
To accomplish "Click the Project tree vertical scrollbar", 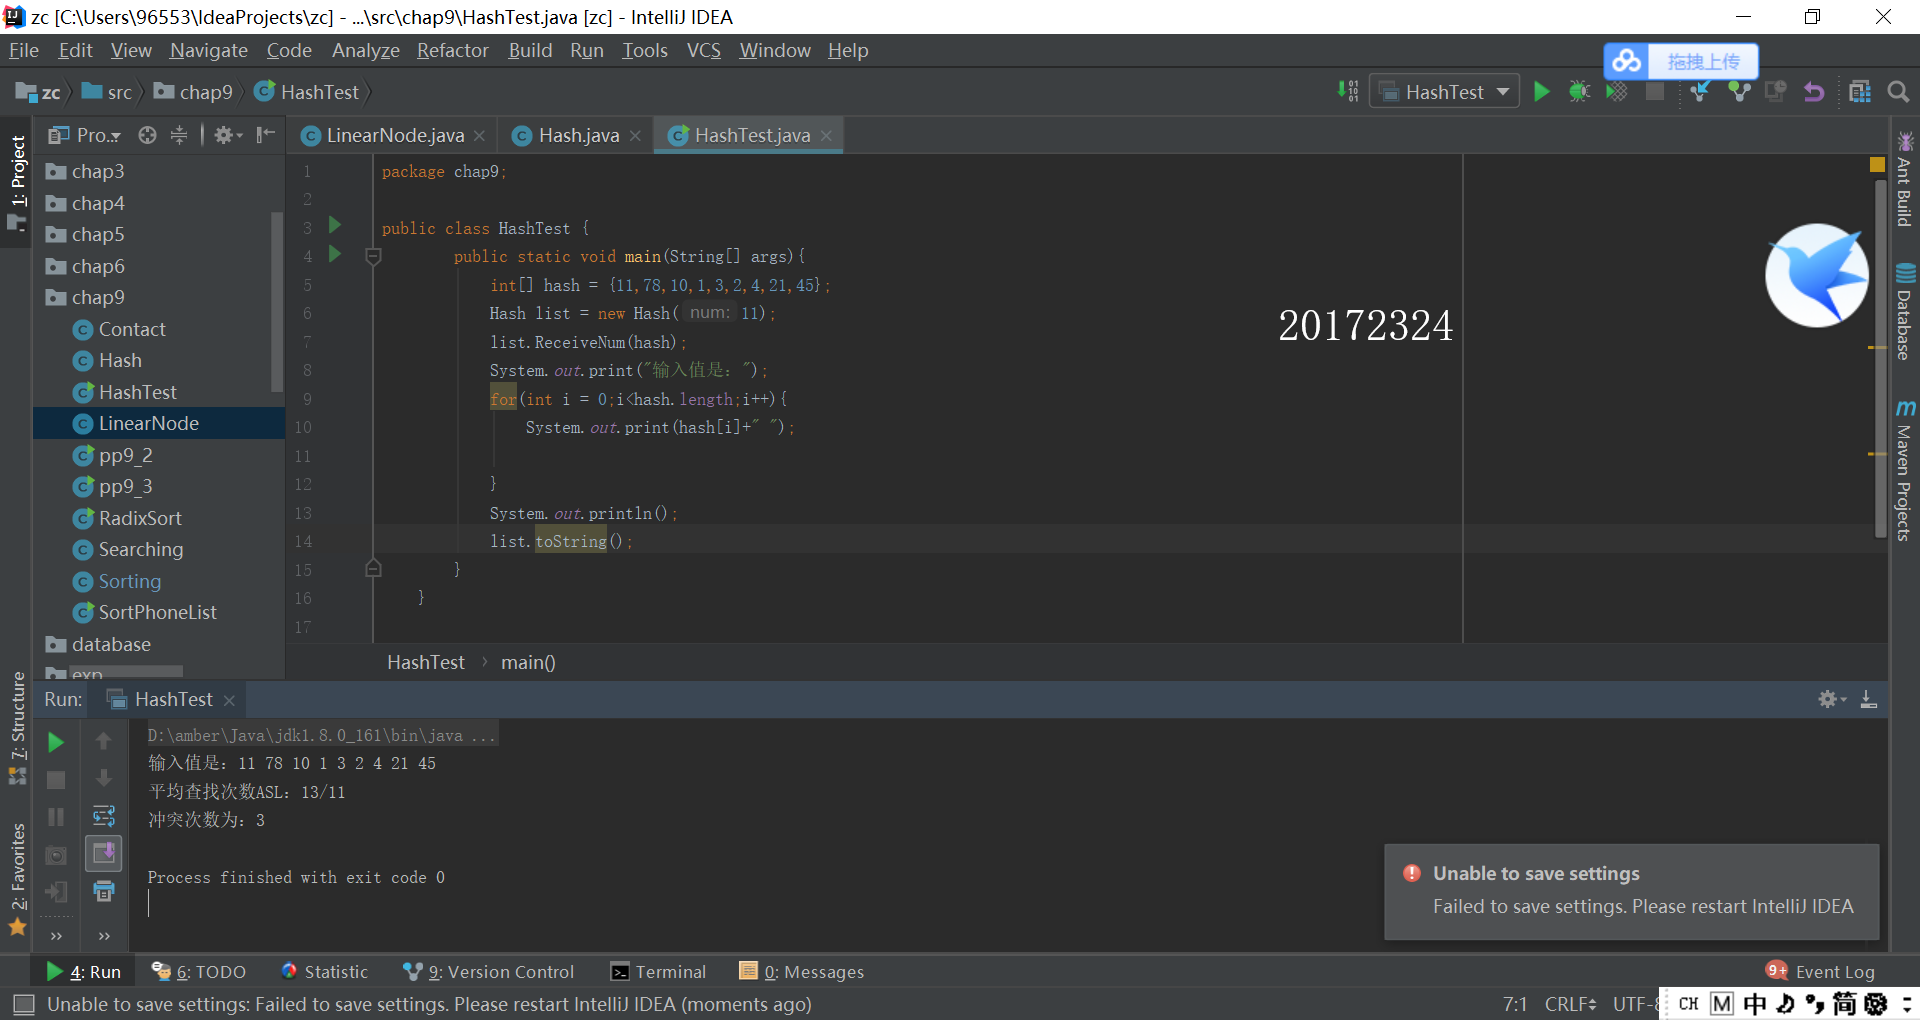I will (x=277, y=301).
